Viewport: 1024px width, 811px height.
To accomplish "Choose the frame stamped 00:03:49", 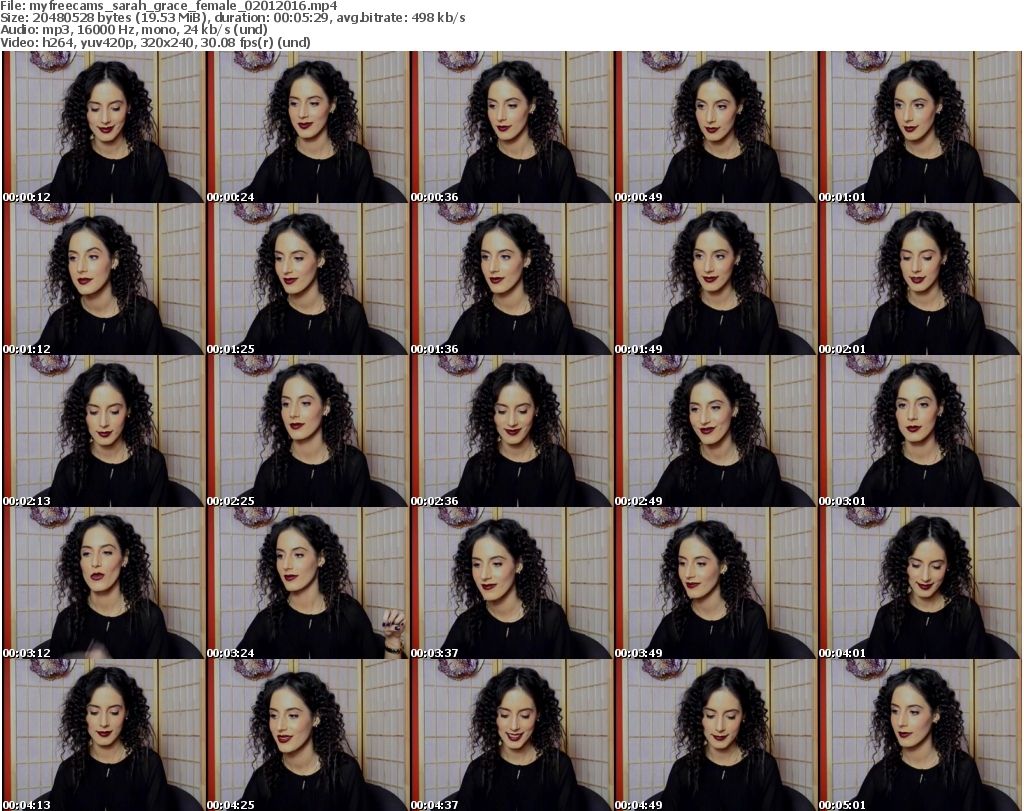I will tap(715, 584).
